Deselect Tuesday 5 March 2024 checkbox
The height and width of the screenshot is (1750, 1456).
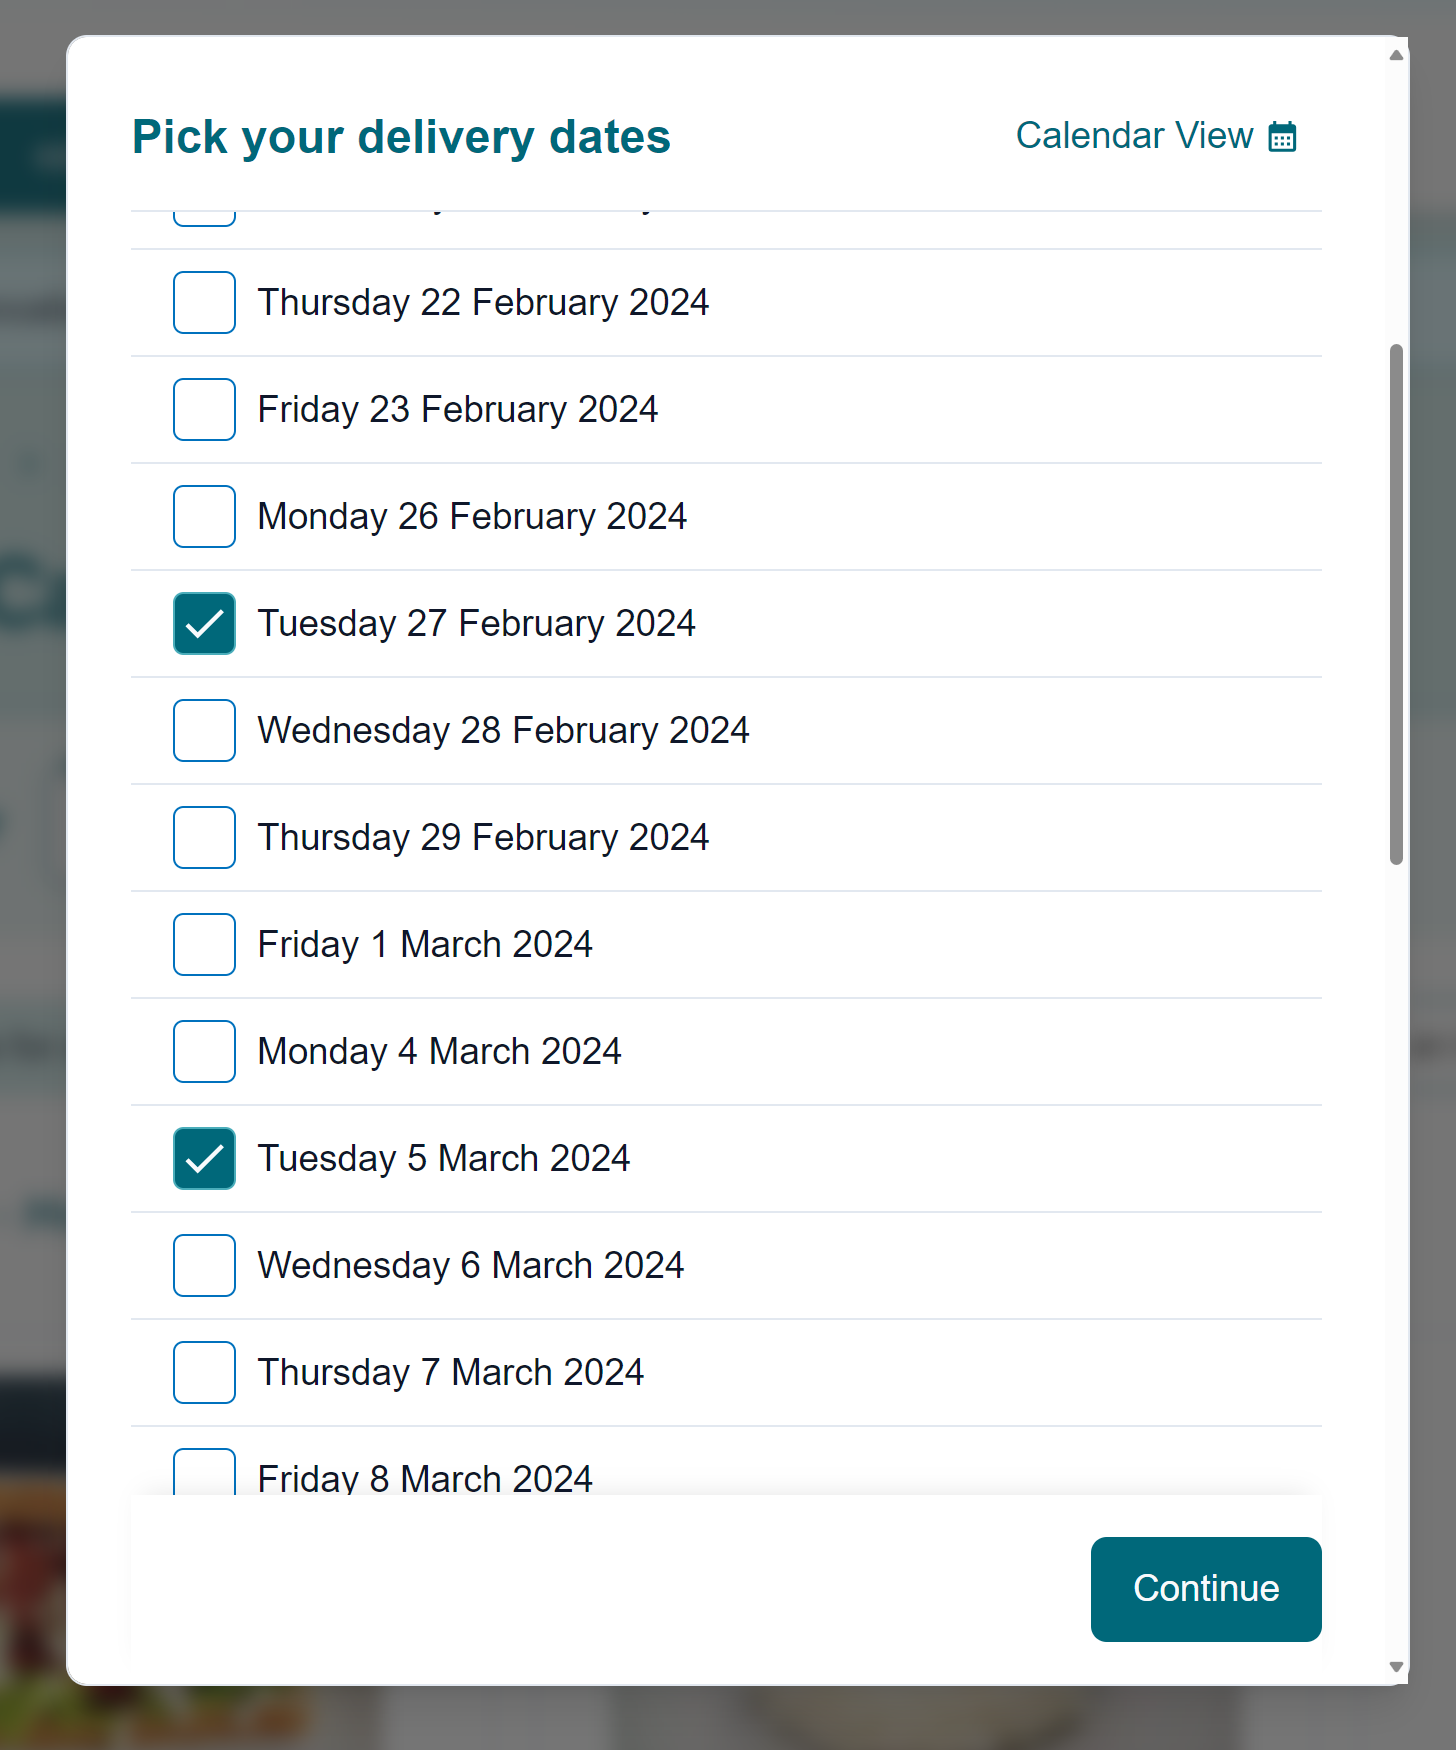204,1158
